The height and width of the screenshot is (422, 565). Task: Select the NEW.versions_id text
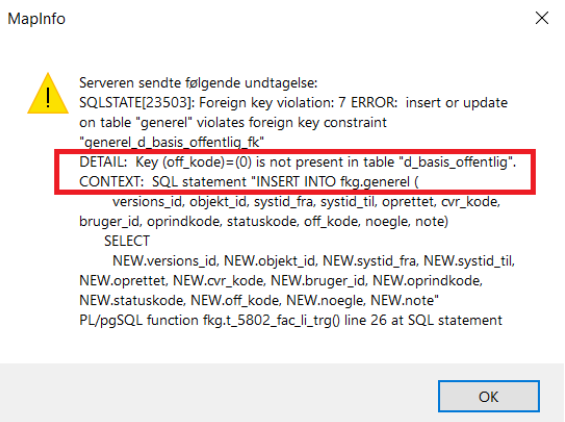165,261
